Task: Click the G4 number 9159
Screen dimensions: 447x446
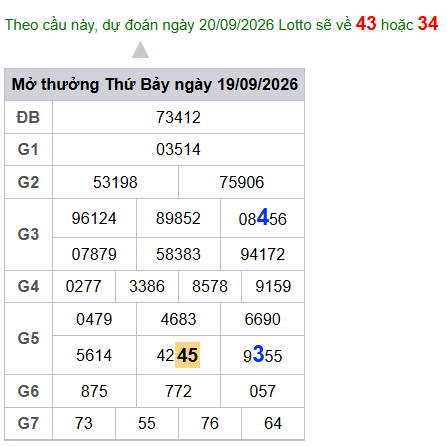Action: point(273,286)
